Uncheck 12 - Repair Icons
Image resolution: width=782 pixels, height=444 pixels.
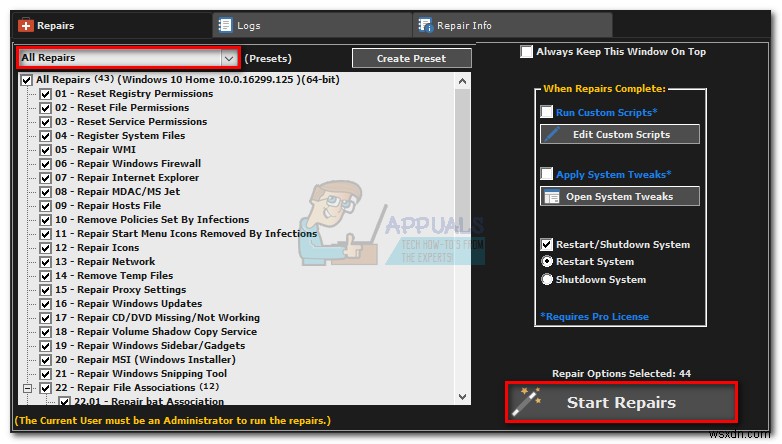[x=45, y=248]
